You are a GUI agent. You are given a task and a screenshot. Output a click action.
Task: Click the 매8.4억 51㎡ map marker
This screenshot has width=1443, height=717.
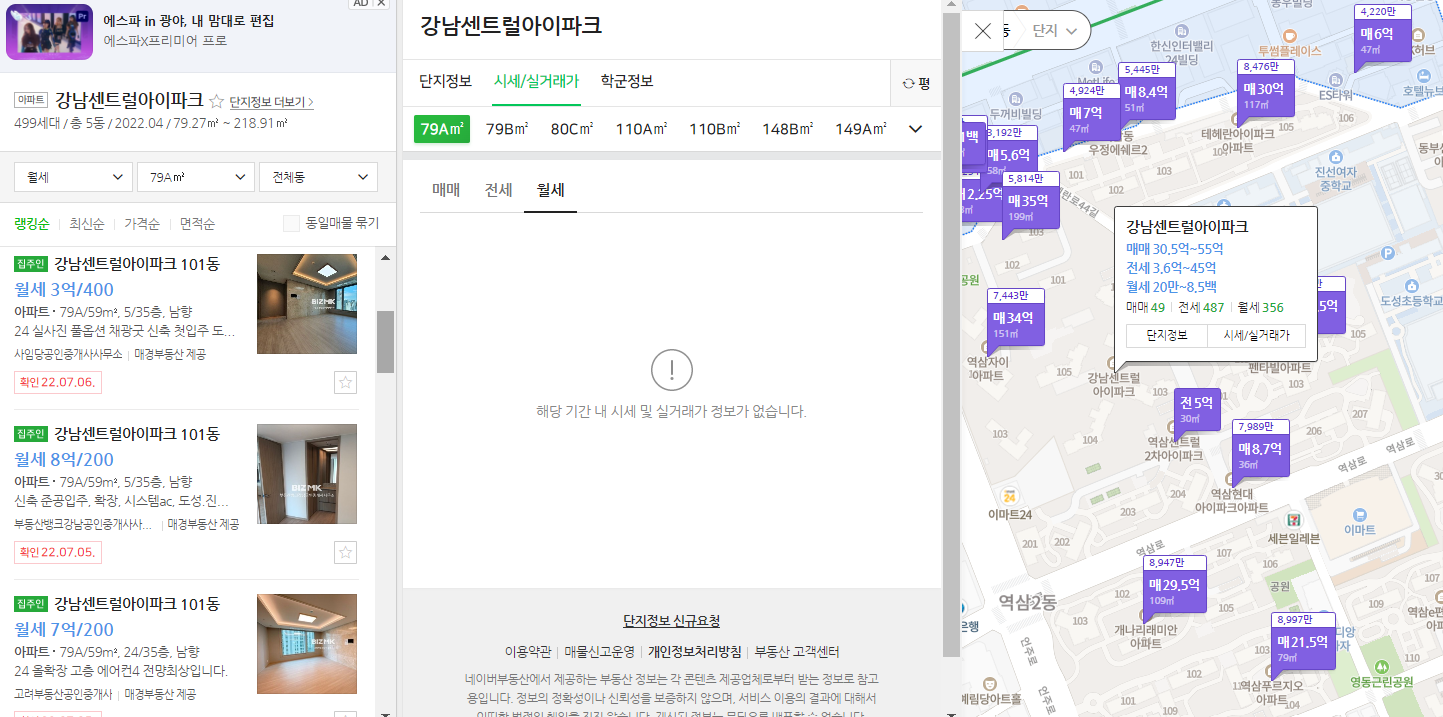[1146, 92]
